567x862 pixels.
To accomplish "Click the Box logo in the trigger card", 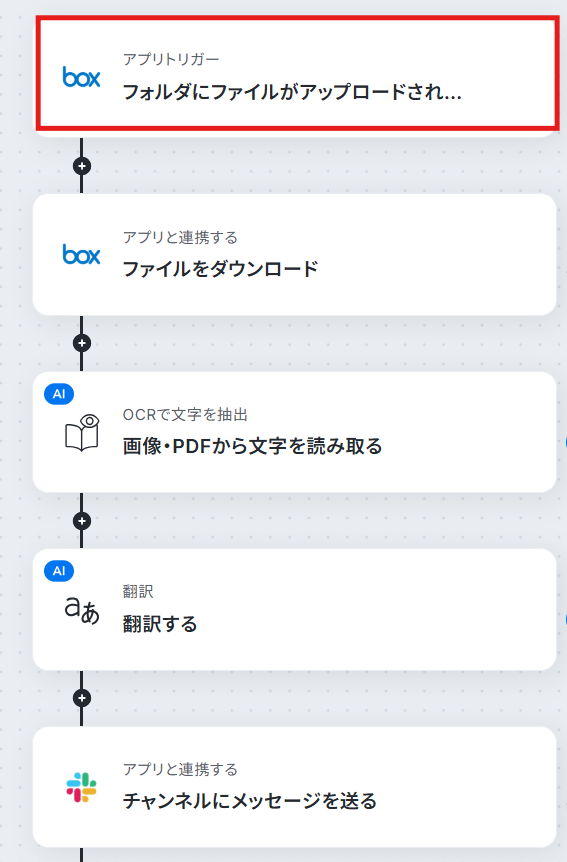I will pos(81,78).
